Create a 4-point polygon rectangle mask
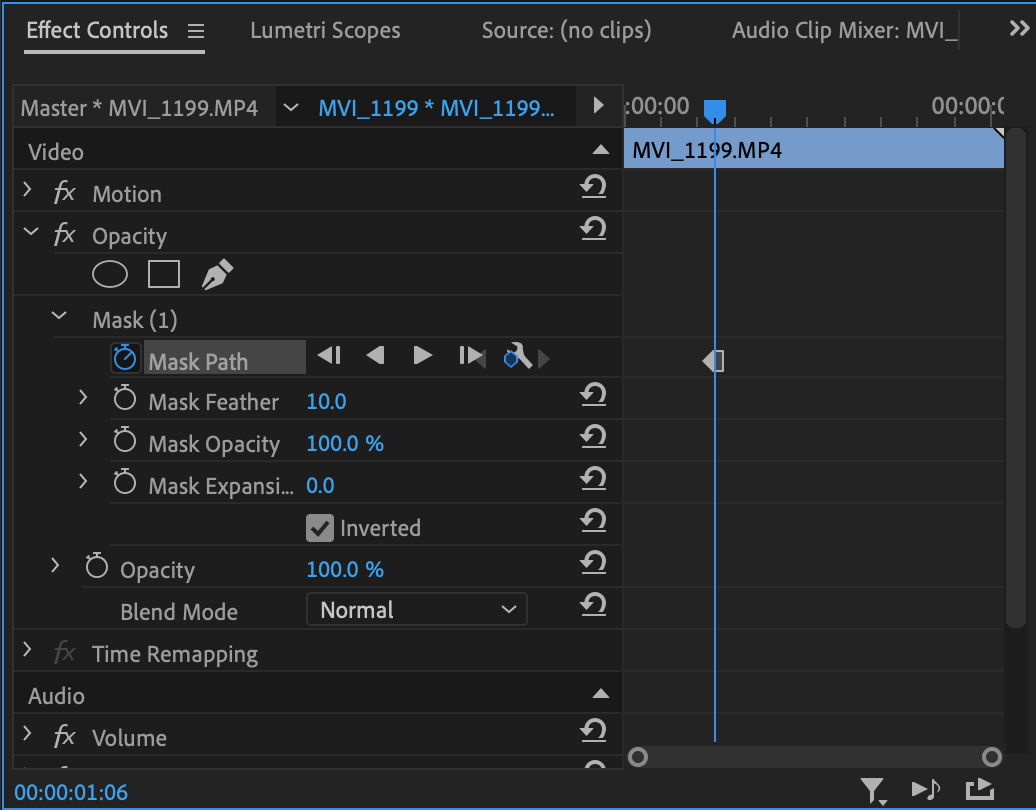Viewport: 1036px width, 810px height. coord(164,274)
